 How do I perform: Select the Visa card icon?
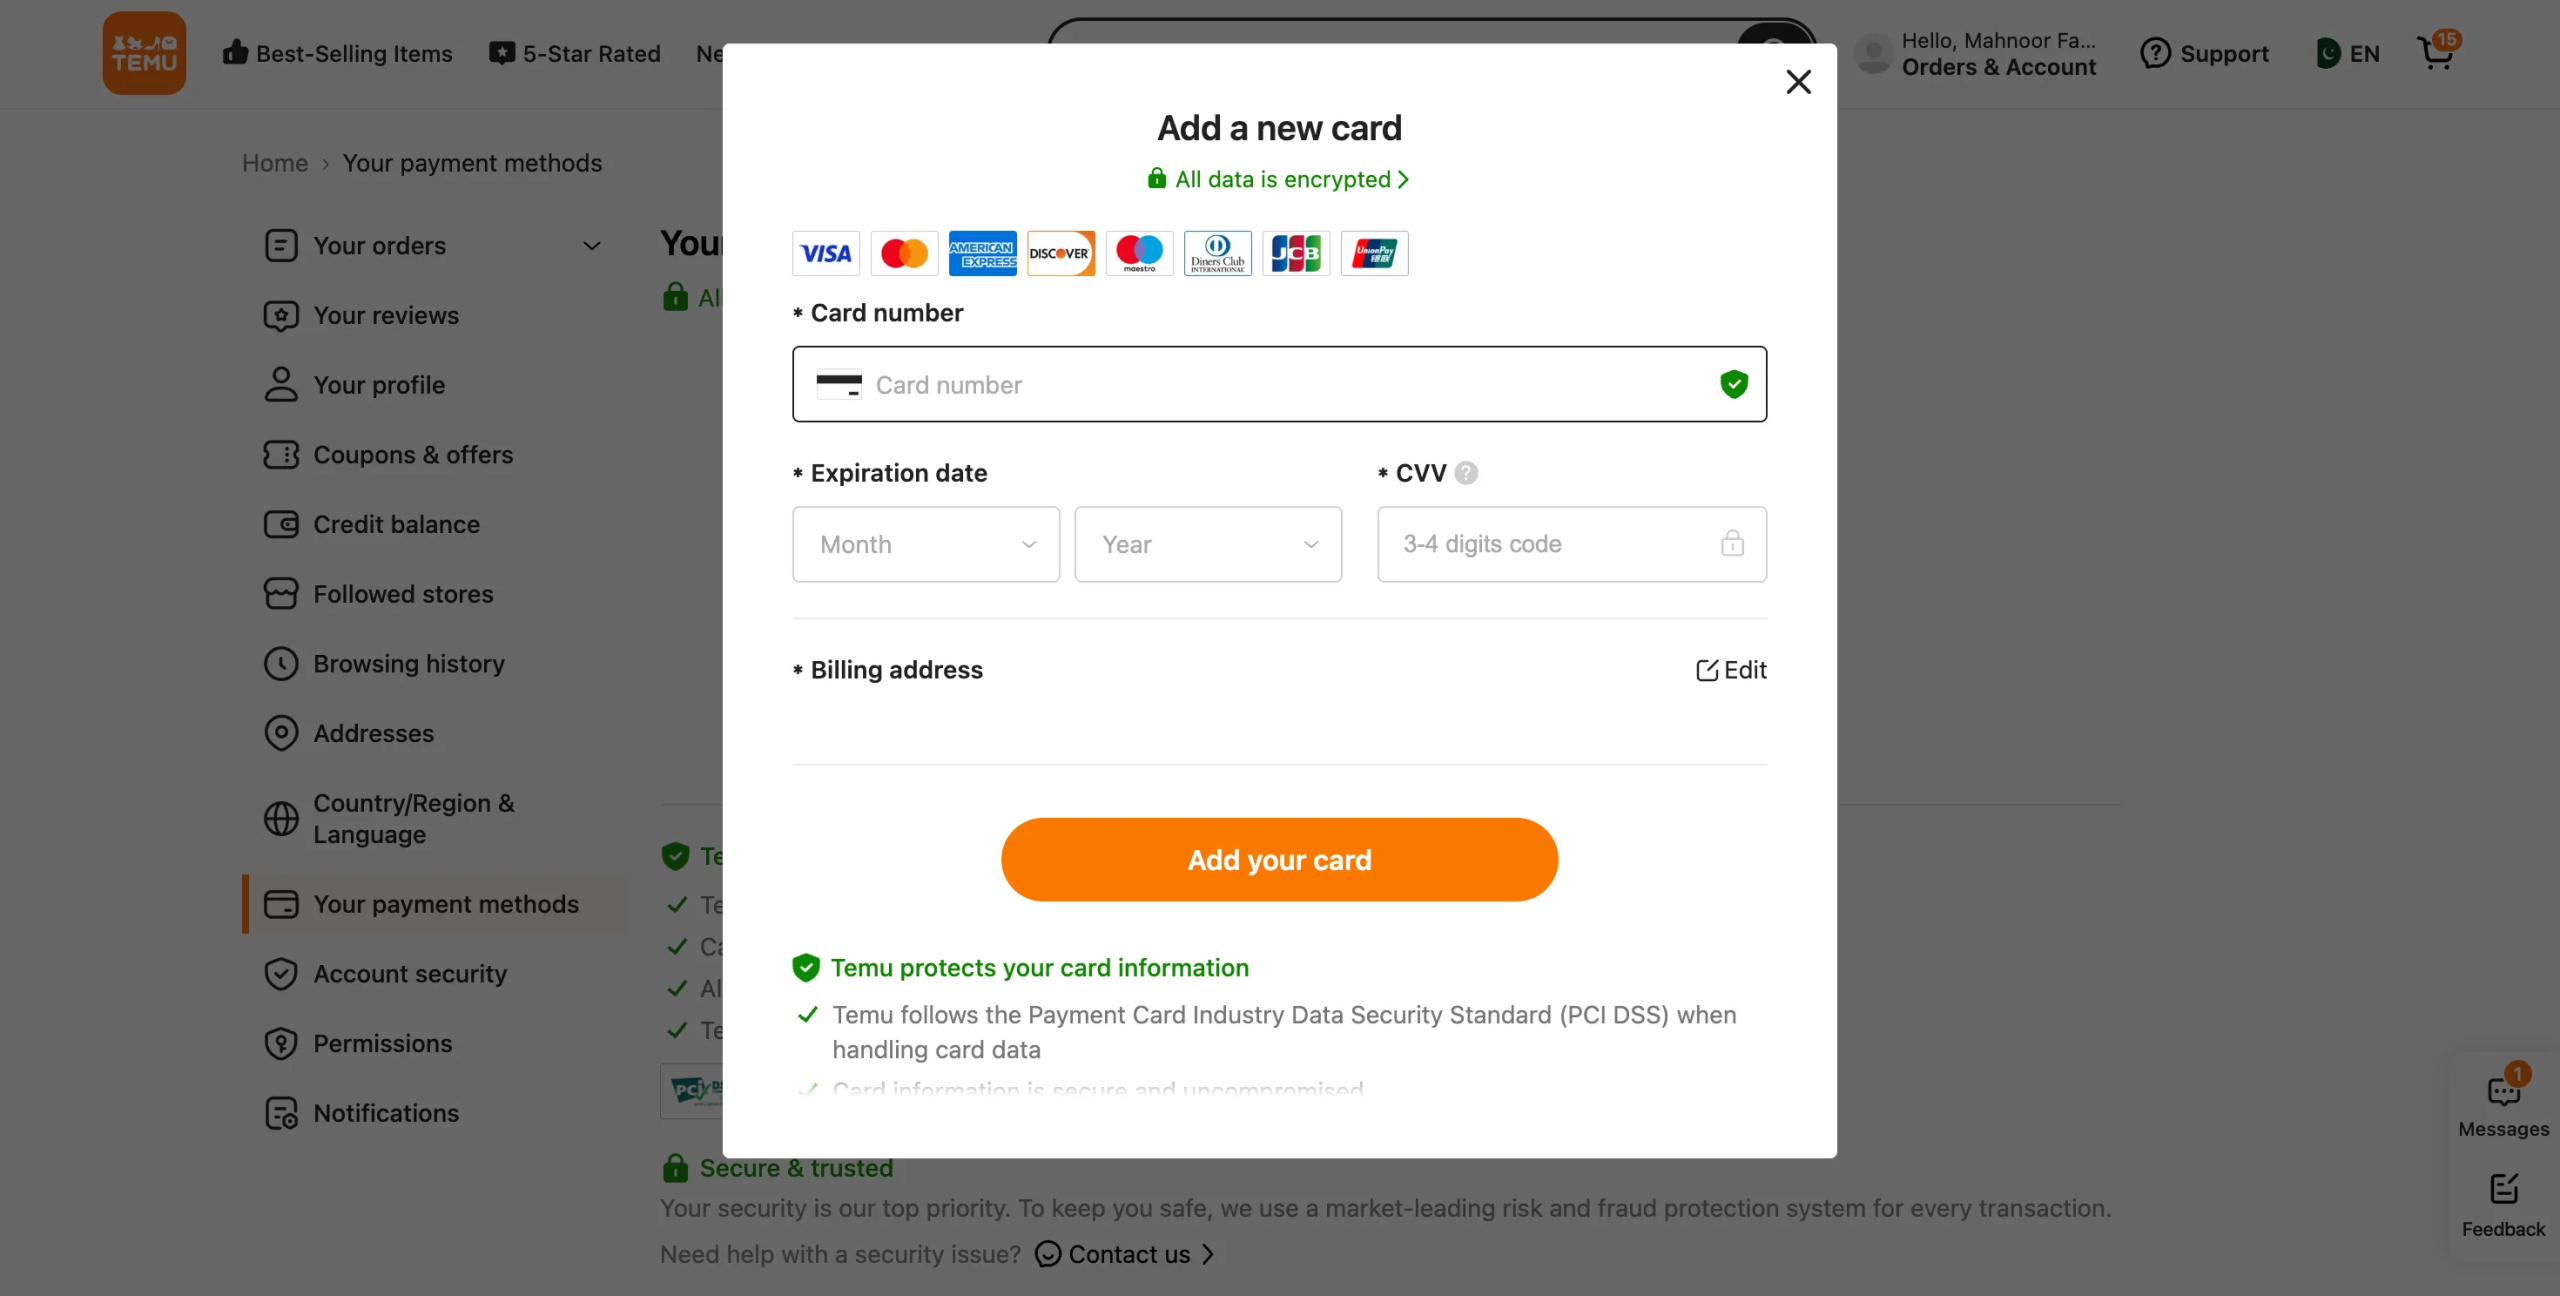pos(825,253)
